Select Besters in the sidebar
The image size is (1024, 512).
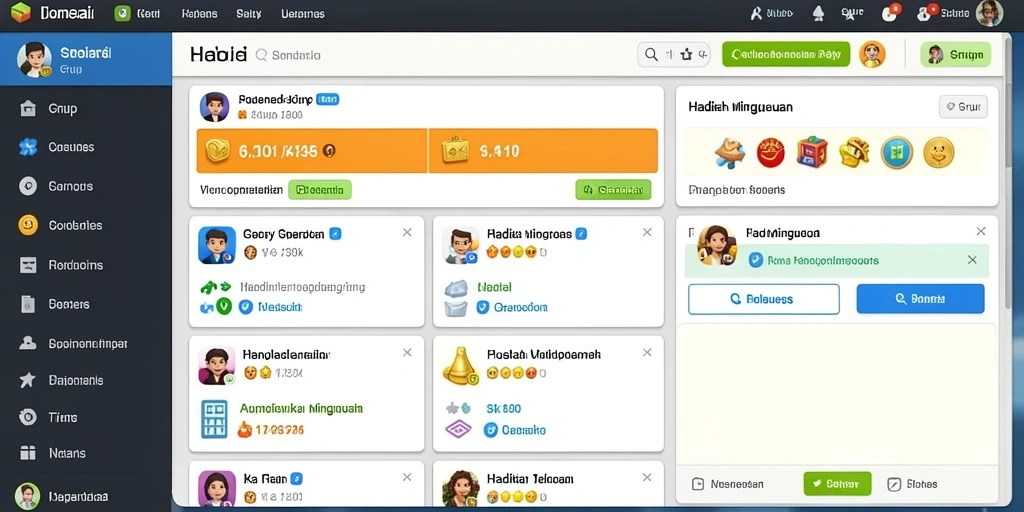tap(69, 304)
